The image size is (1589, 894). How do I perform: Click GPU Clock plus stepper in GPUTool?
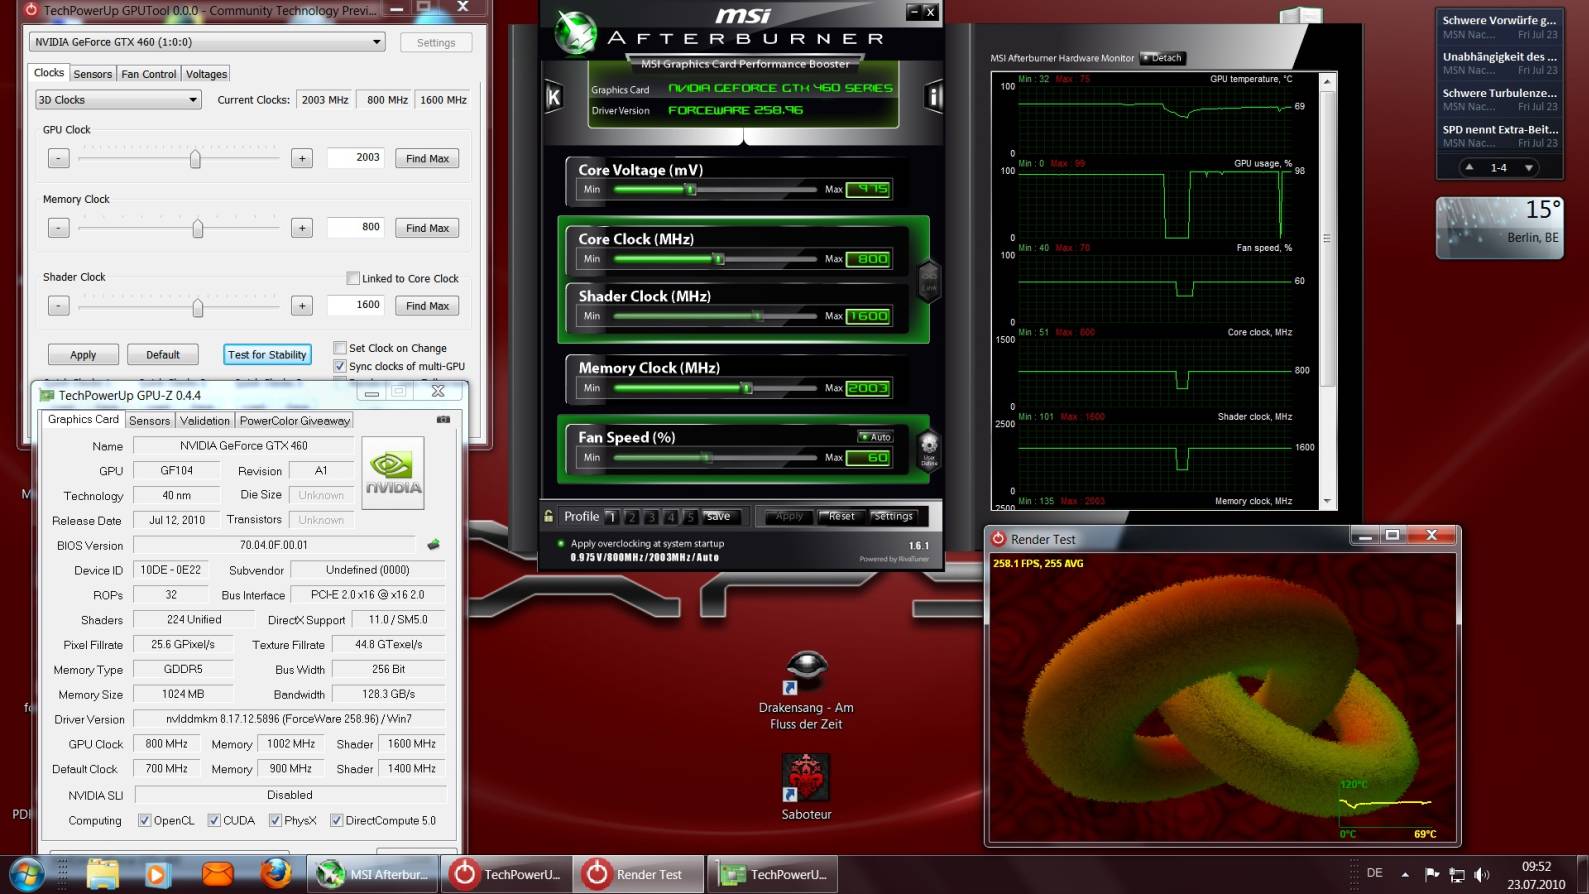[x=302, y=158]
